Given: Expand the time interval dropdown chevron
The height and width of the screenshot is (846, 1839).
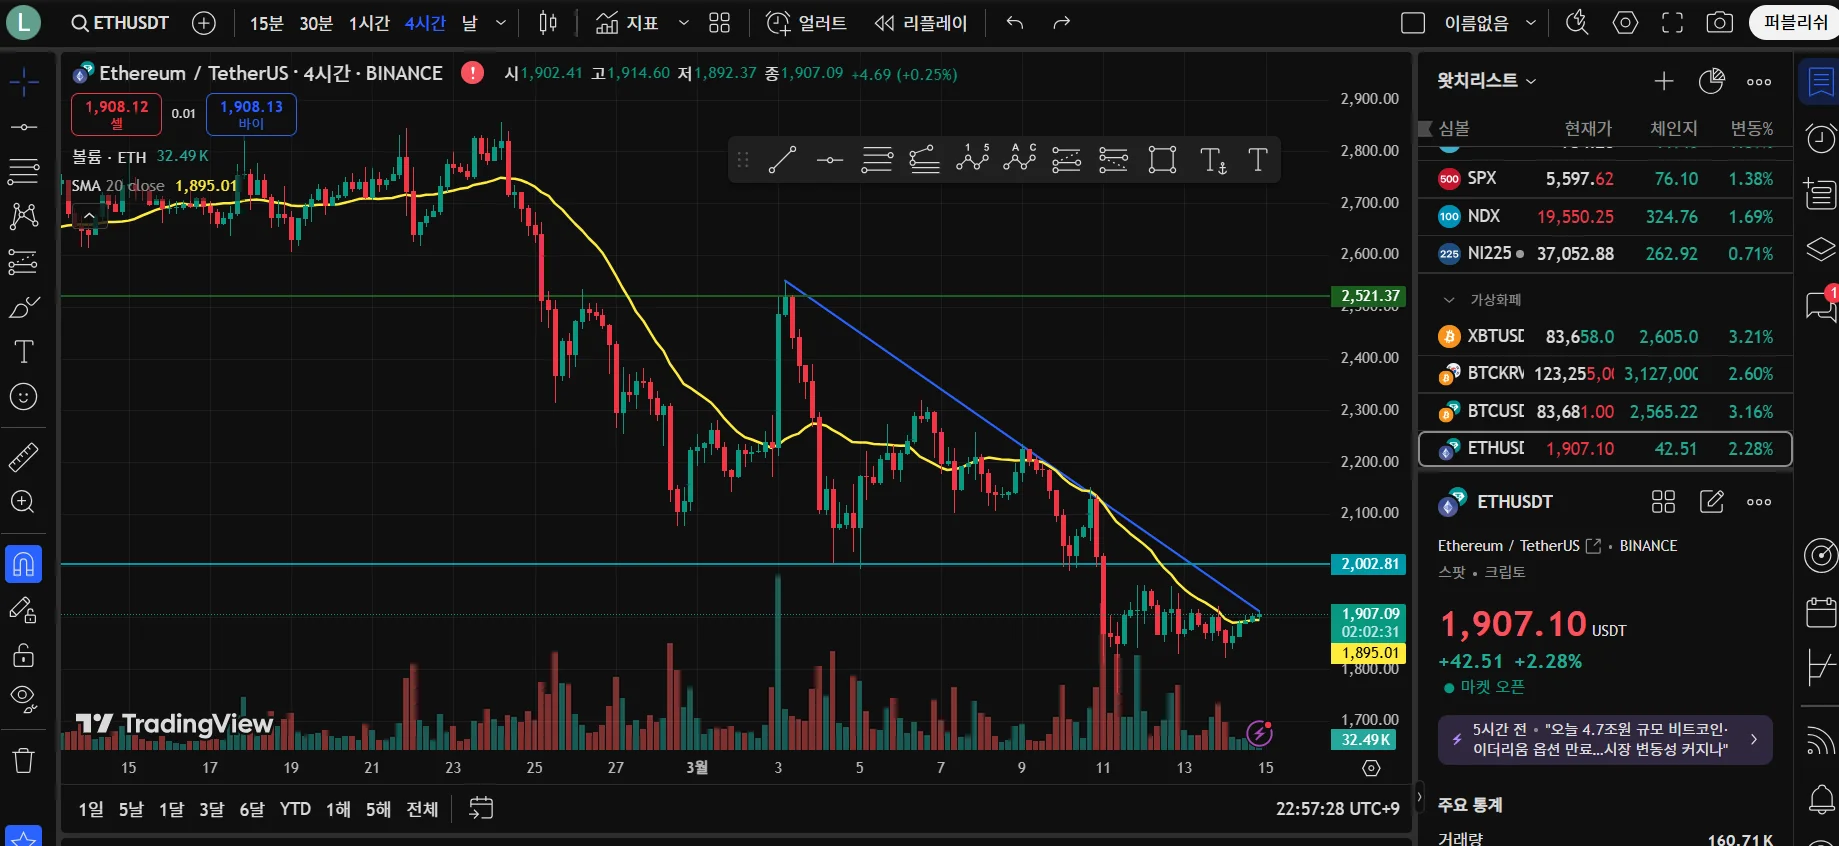Looking at the screenshot, I should [x=501, y=23].
